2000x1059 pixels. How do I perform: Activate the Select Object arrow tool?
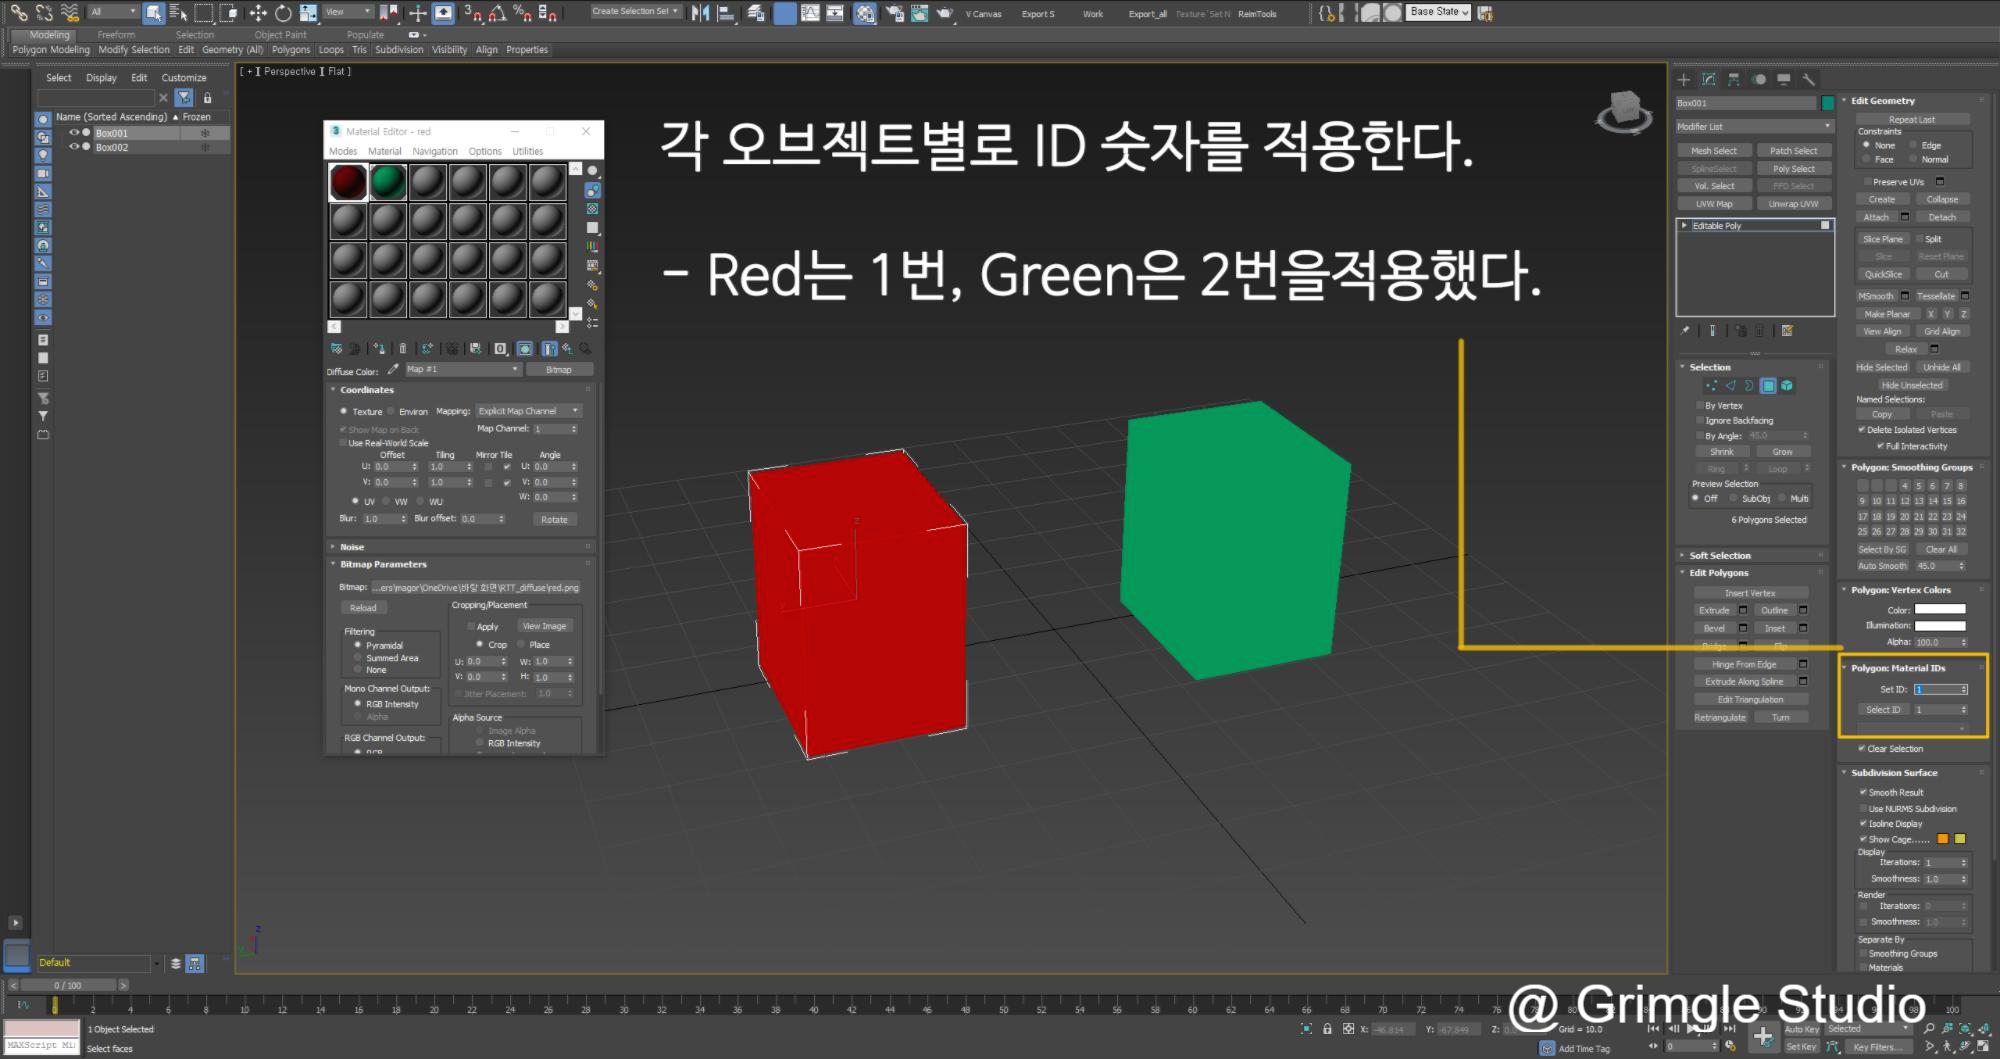(x=153, y=13)
